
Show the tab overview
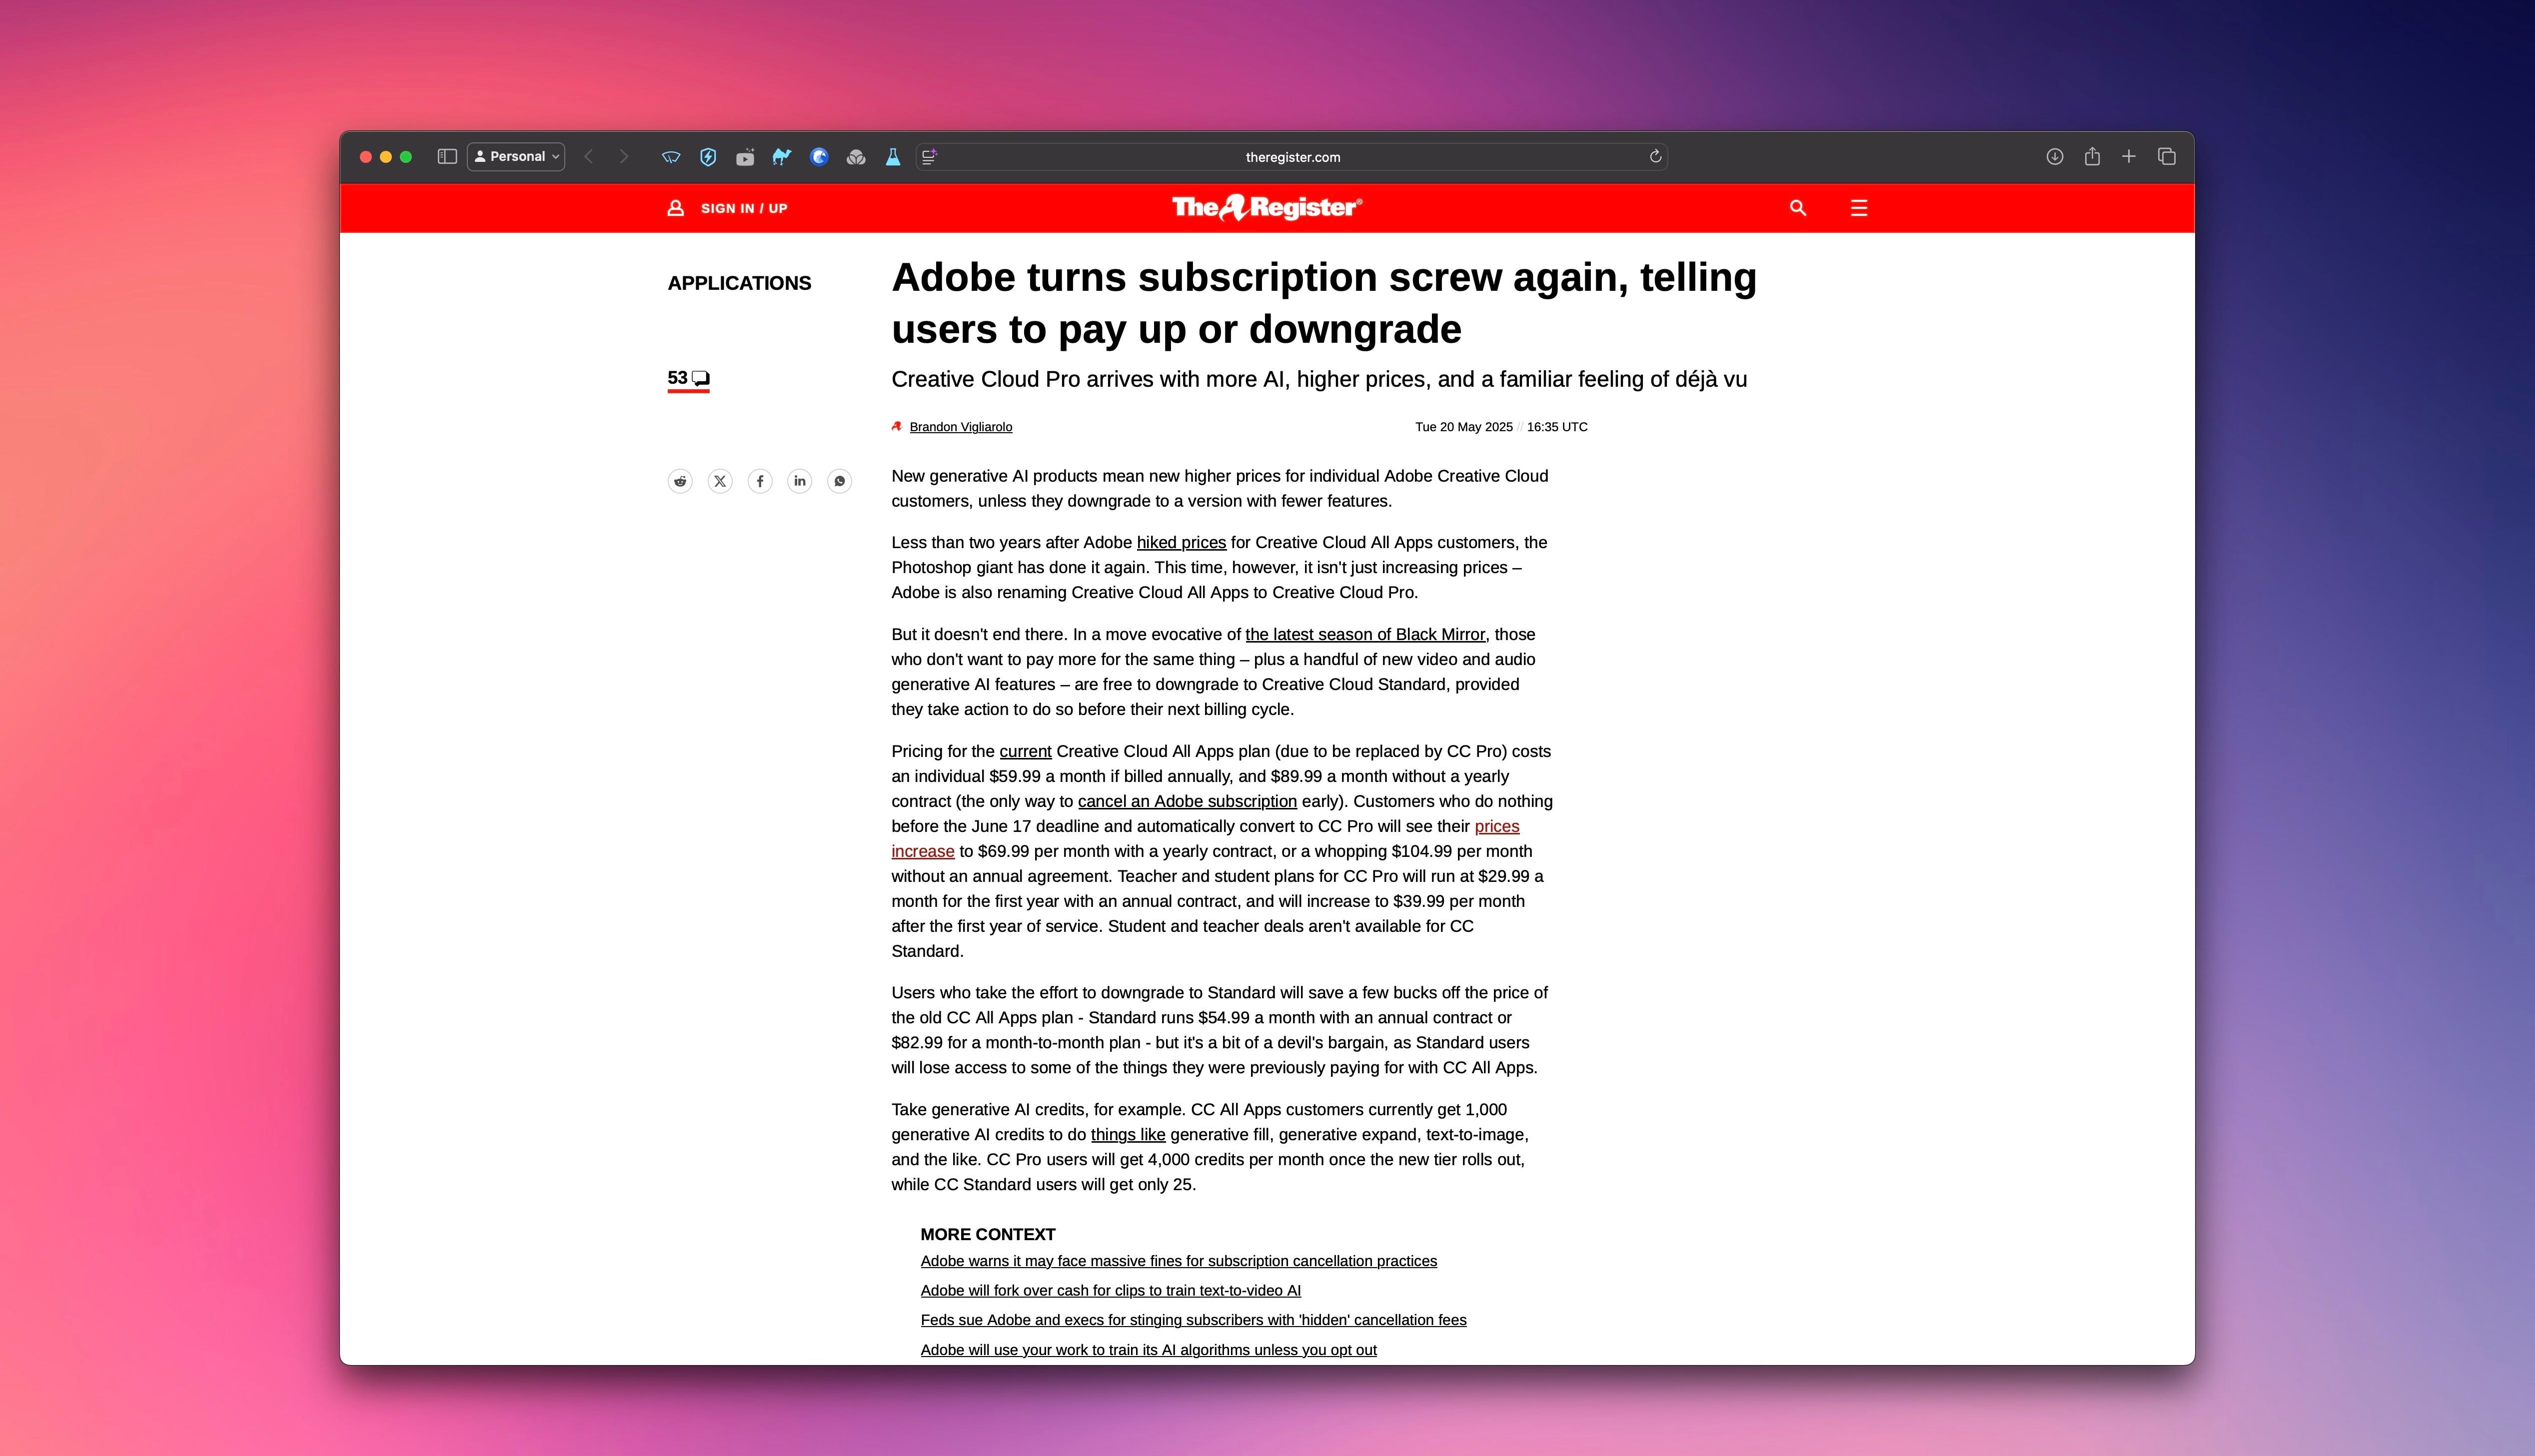2167,157
